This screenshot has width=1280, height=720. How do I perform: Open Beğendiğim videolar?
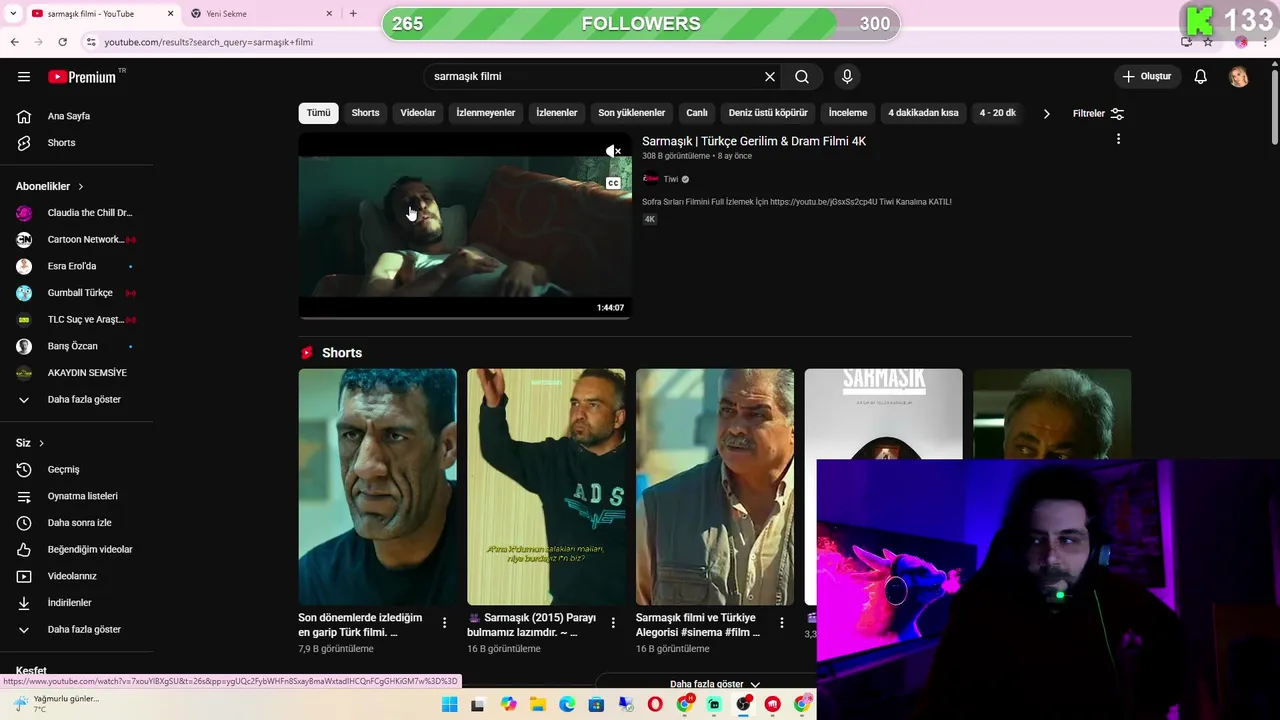click(77, 550)
